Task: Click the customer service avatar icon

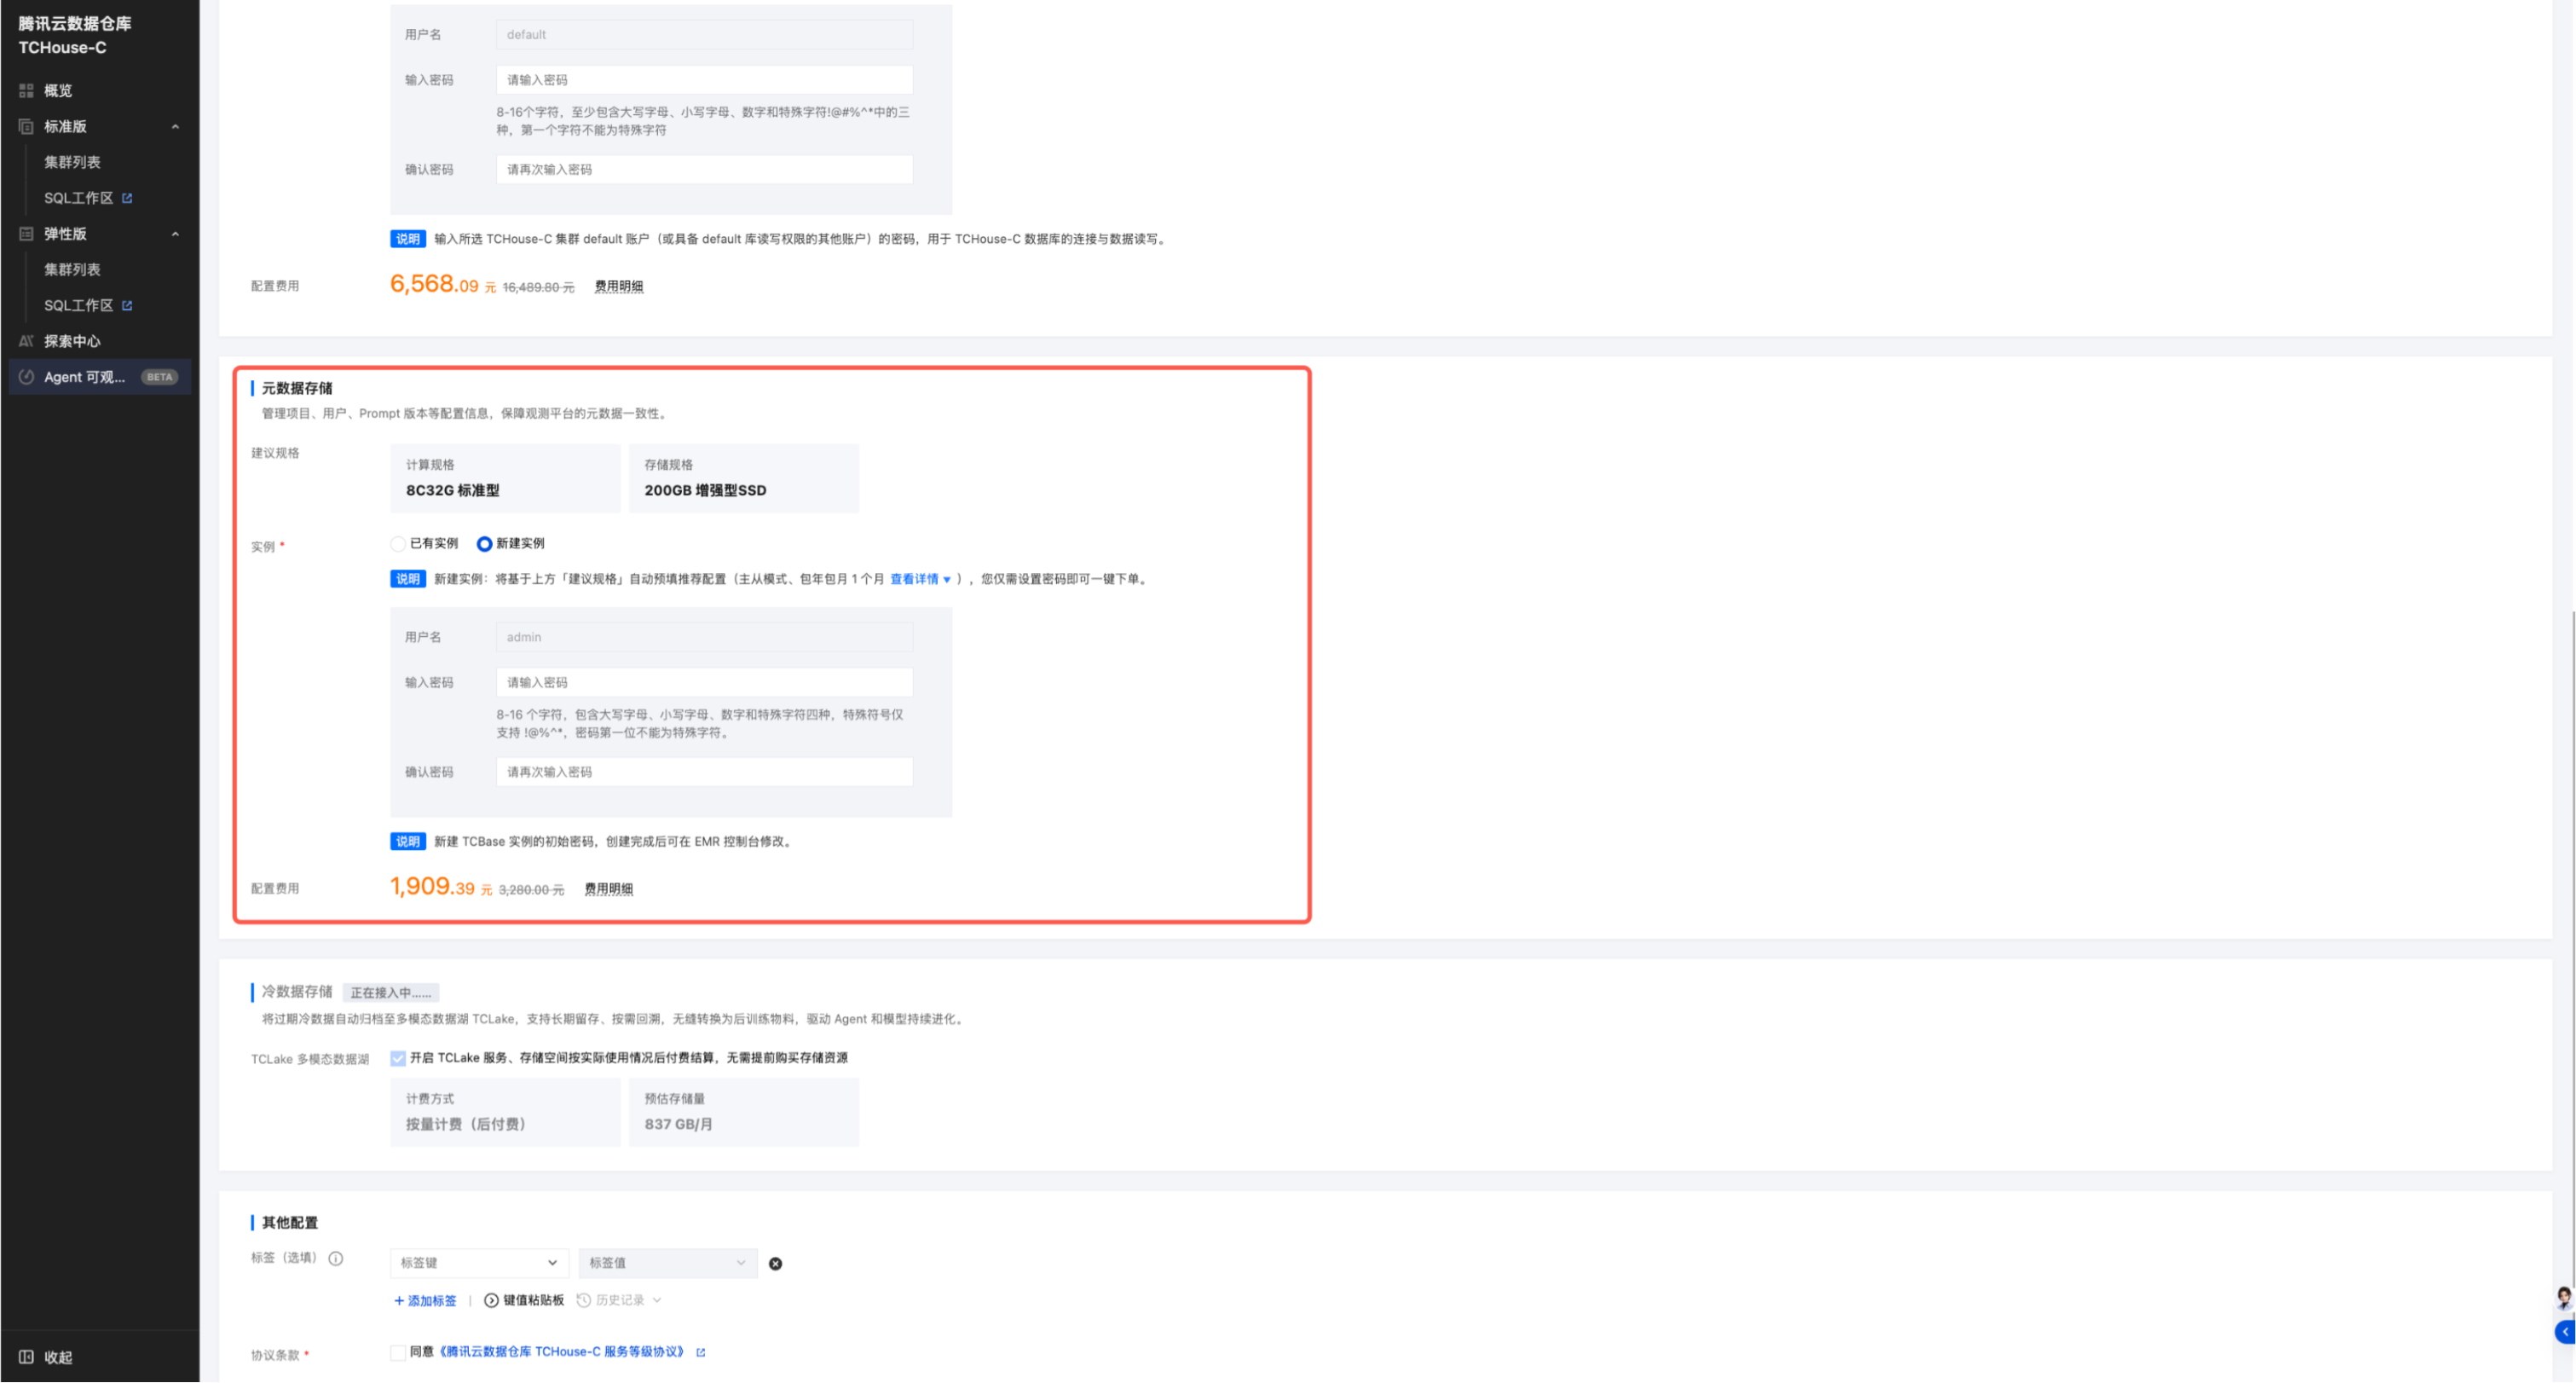Action: [2564, 1298]
